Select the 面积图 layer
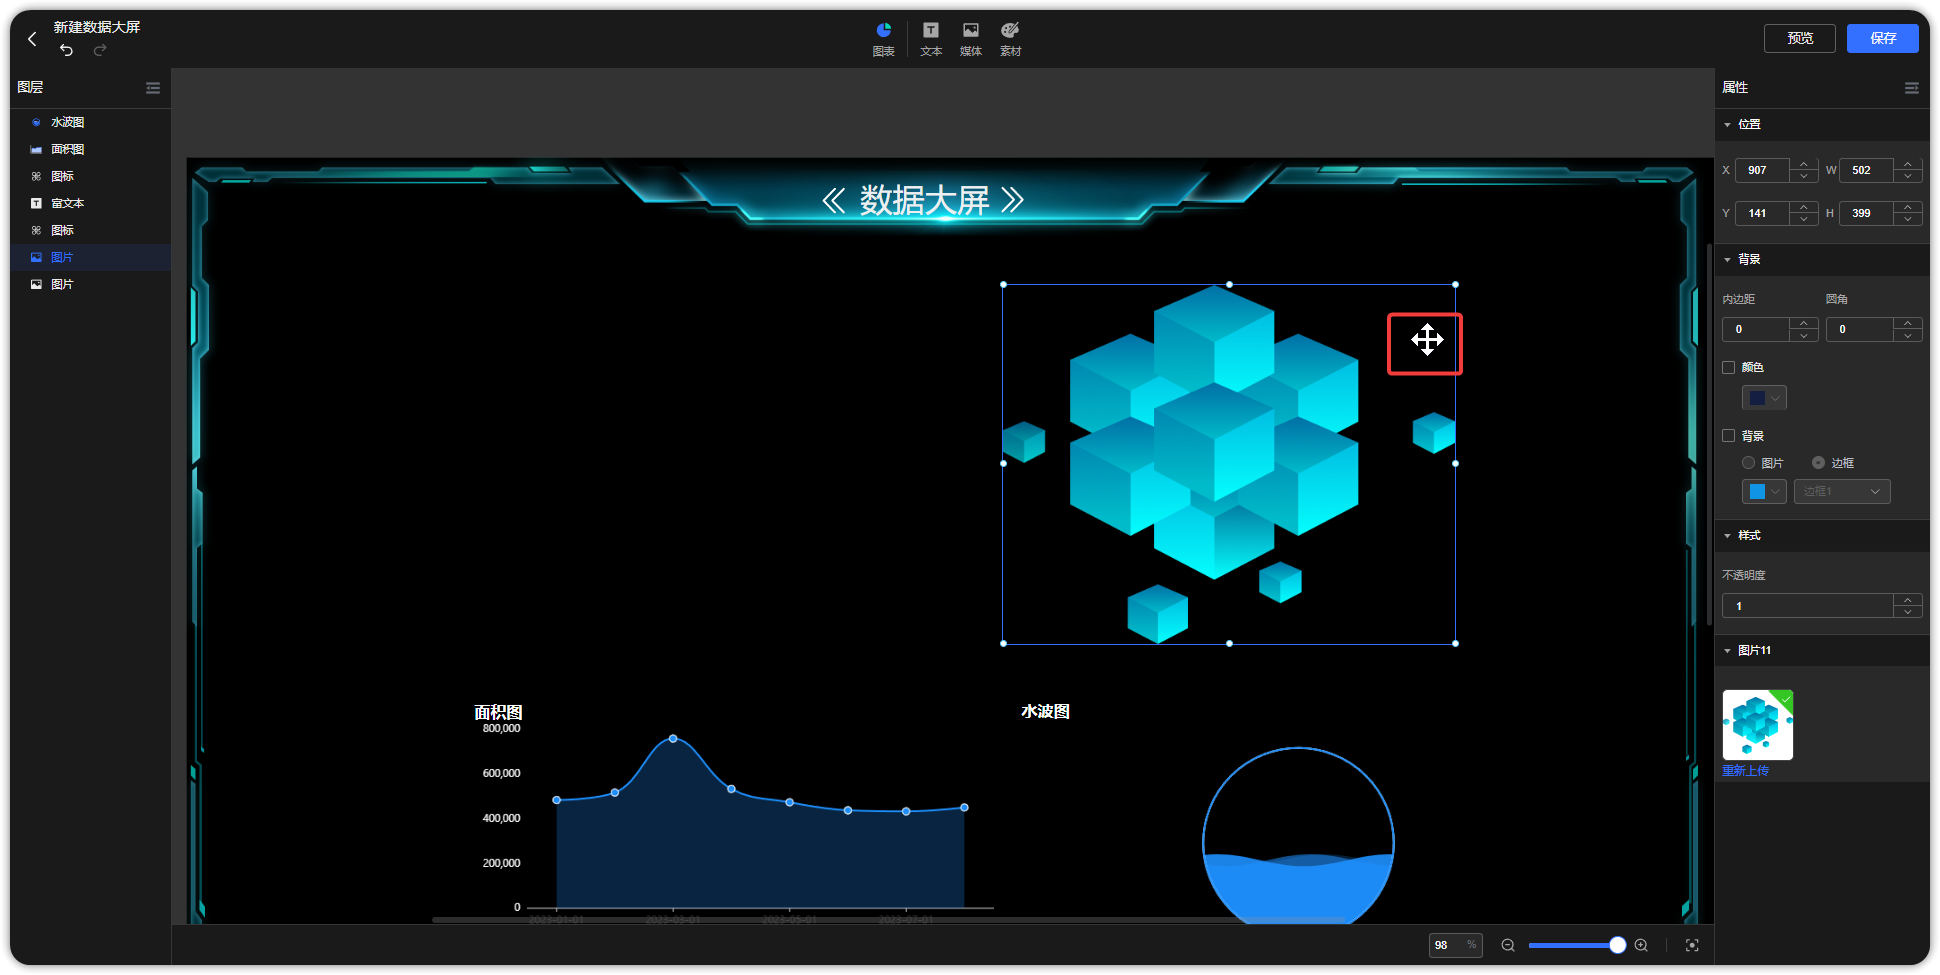 [90, 149]
